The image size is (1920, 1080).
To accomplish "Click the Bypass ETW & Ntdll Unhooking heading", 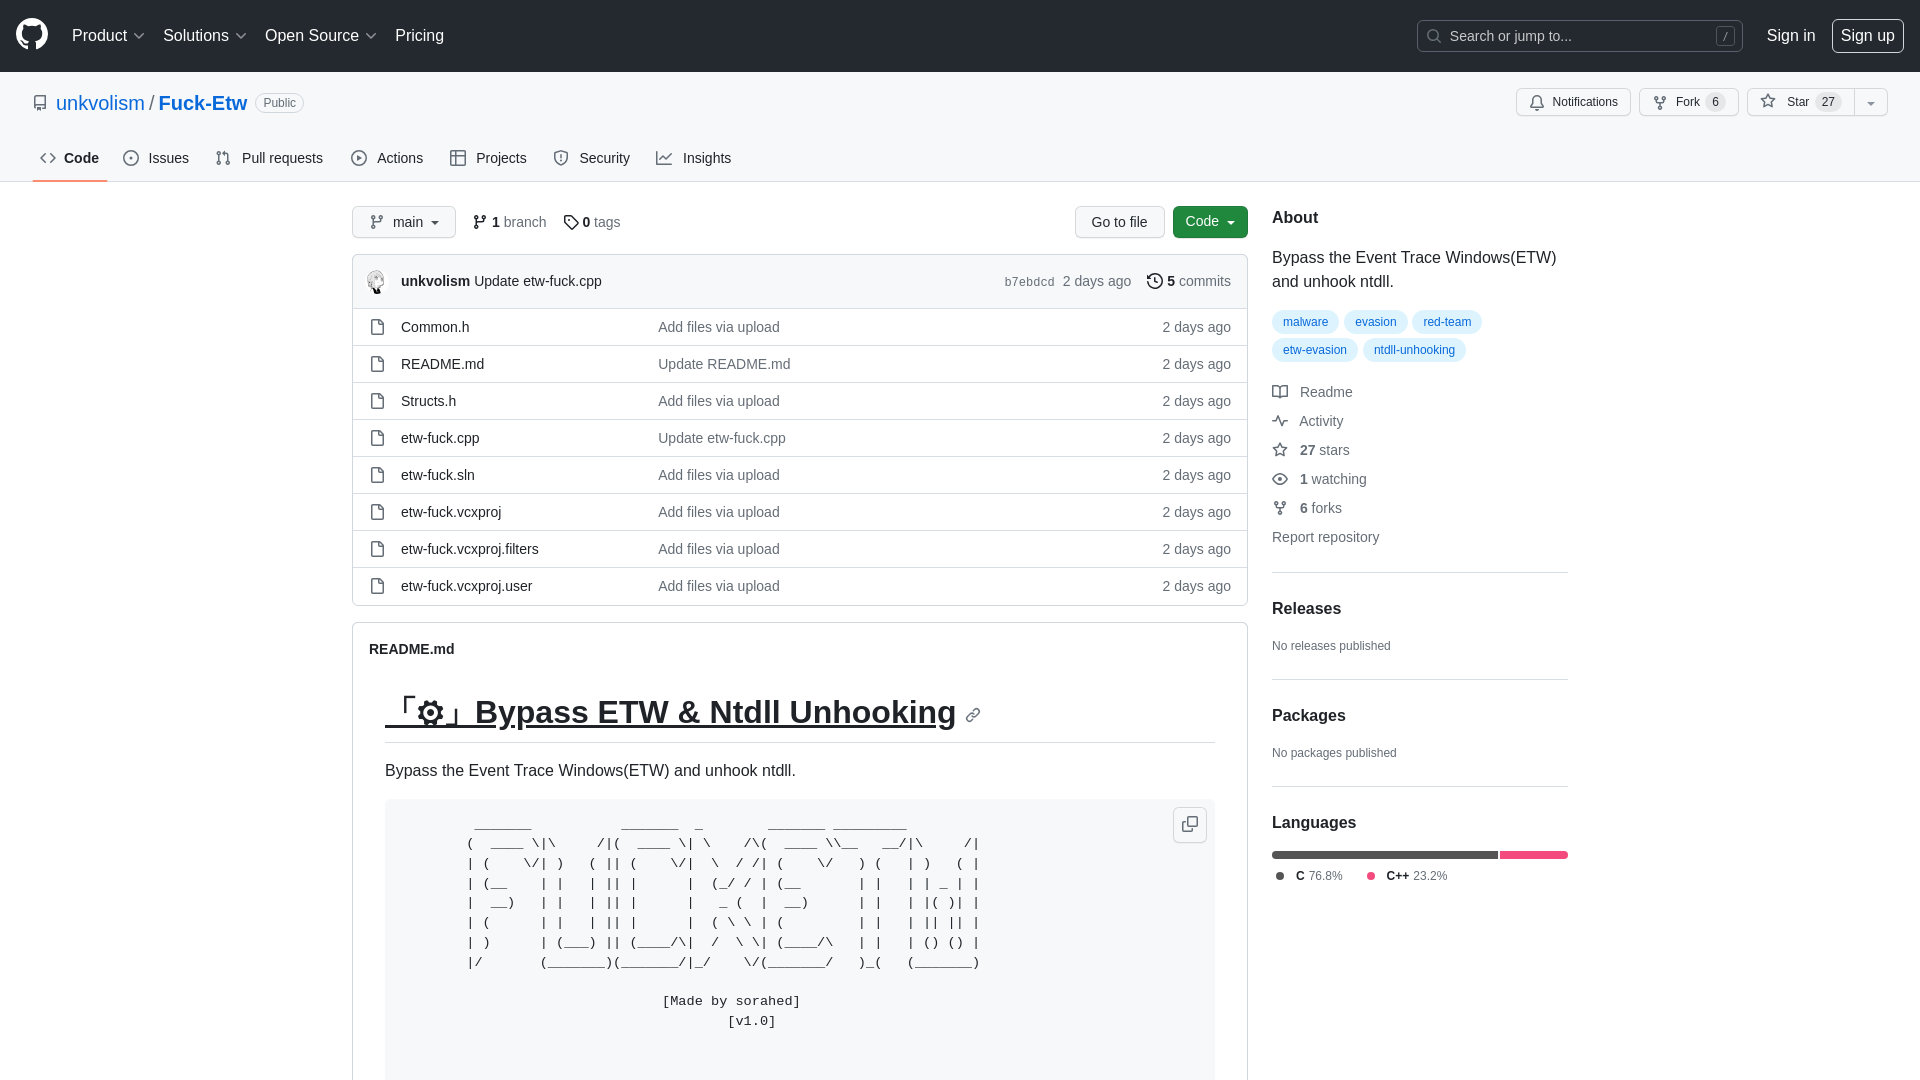I will pos(670,712).
